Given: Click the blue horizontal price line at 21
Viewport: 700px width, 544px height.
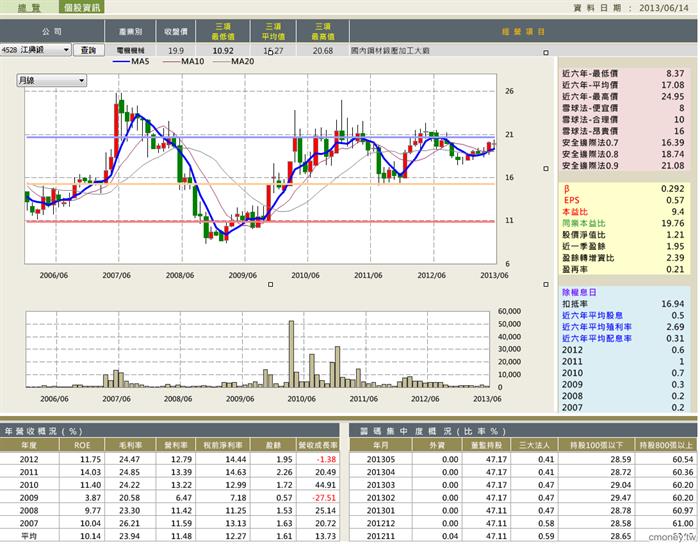Looking at the screenshot, I should (260, 137).
